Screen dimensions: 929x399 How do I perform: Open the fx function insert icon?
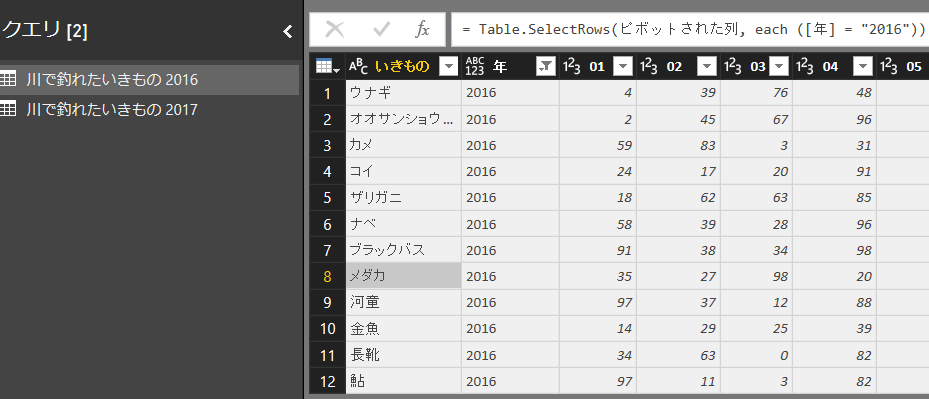coord(422,29)
